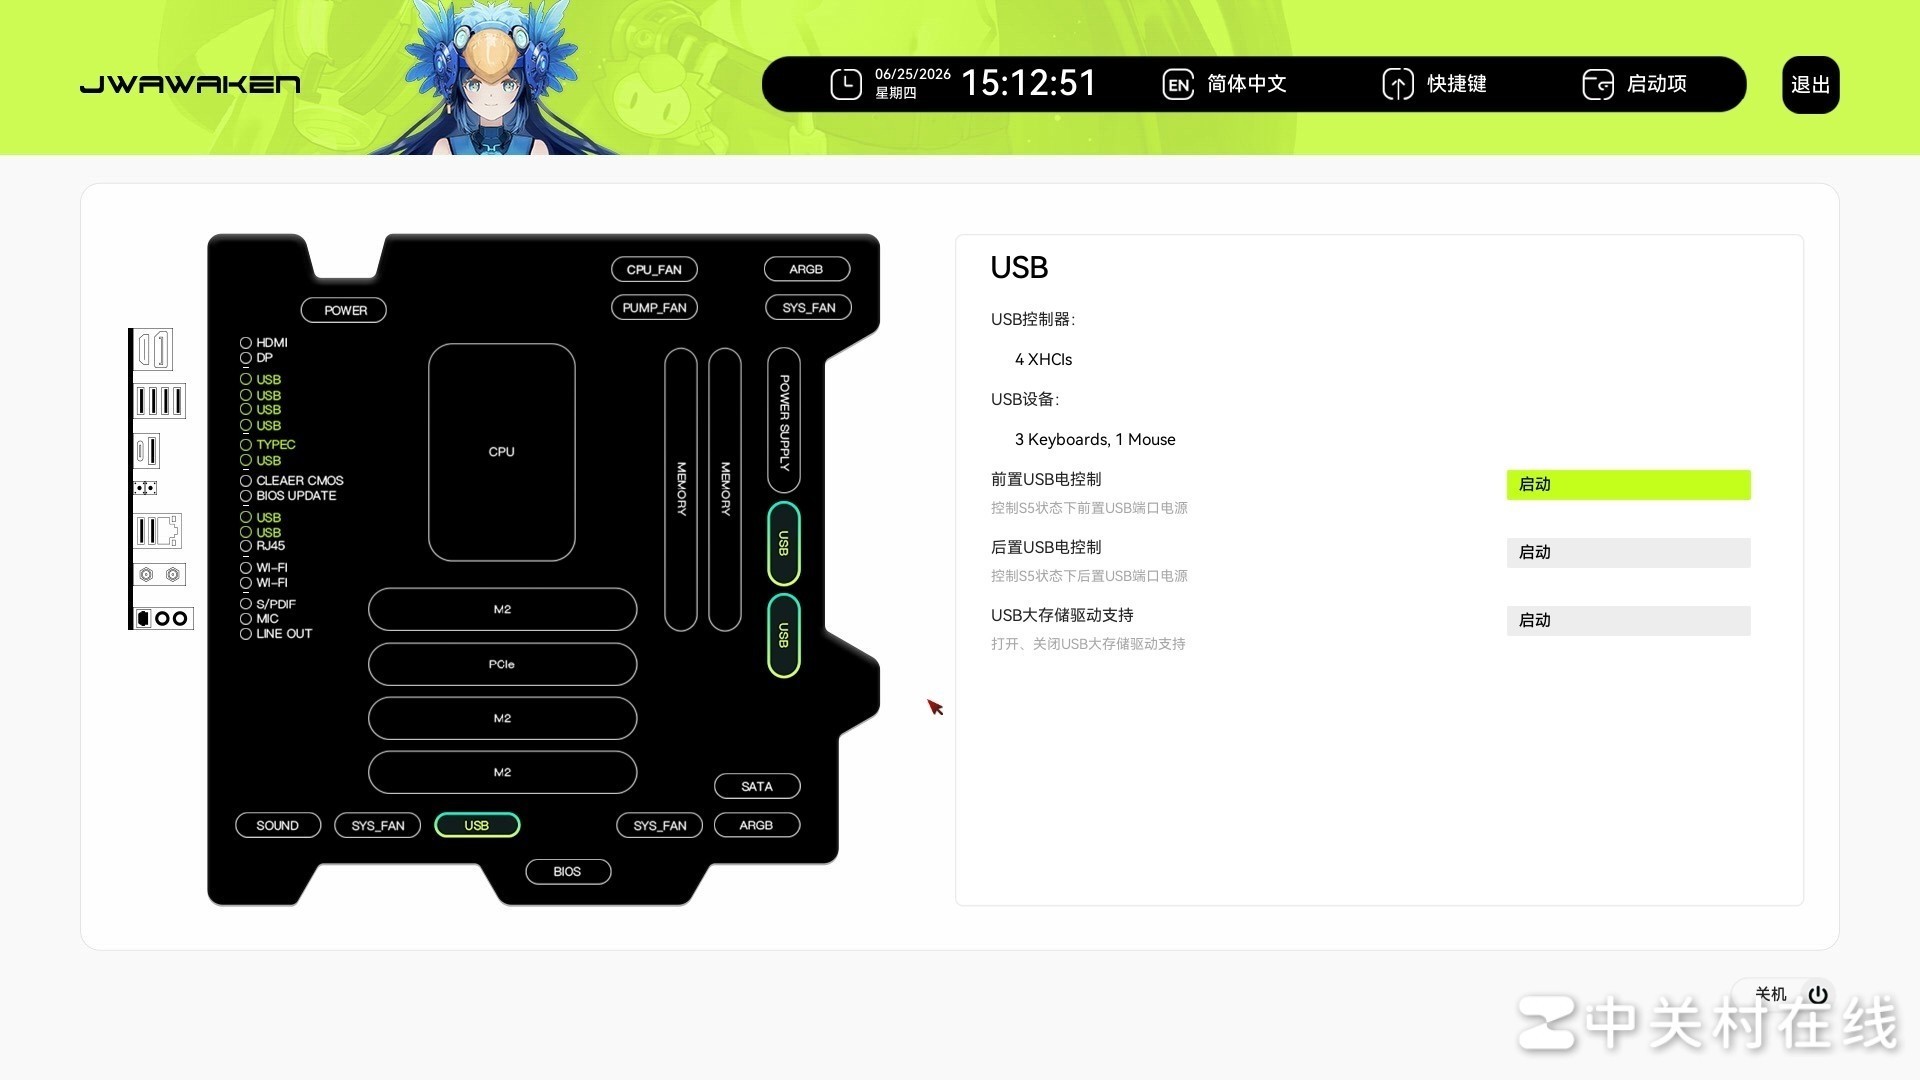Click the 启动项 boot items icon
The width and height of the screenshot is (1920, 1080).
coord(1598,84)
